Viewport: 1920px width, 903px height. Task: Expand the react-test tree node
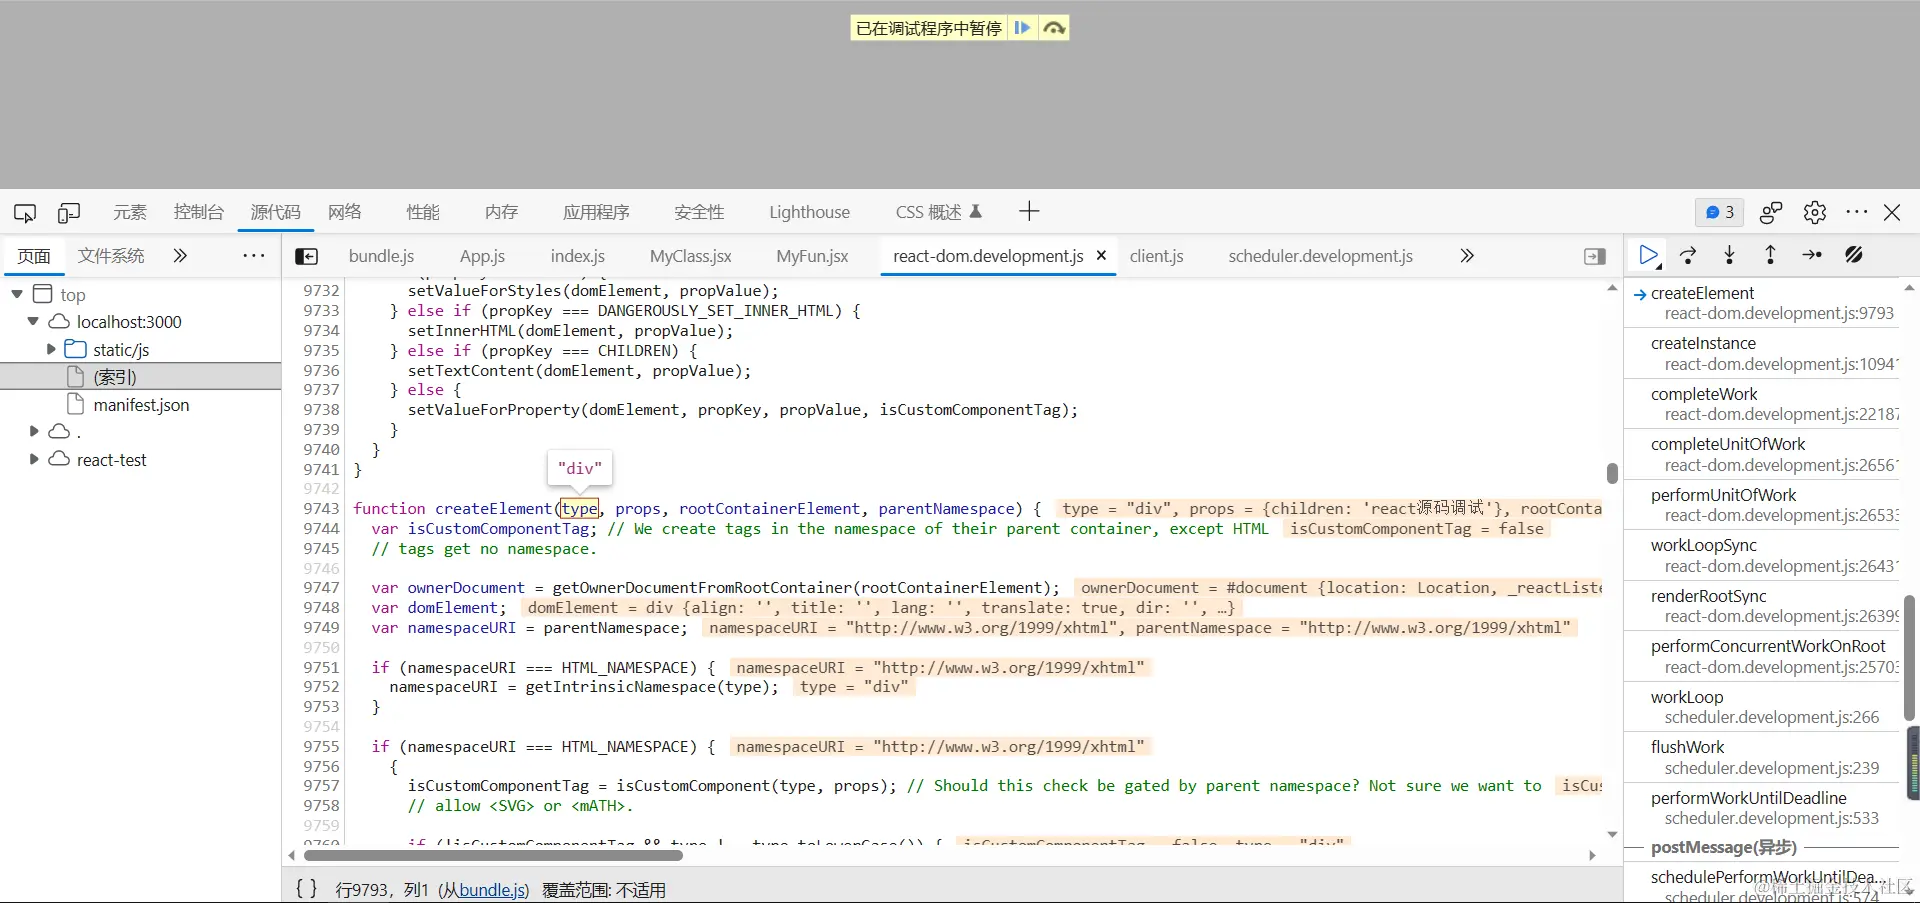34,460
